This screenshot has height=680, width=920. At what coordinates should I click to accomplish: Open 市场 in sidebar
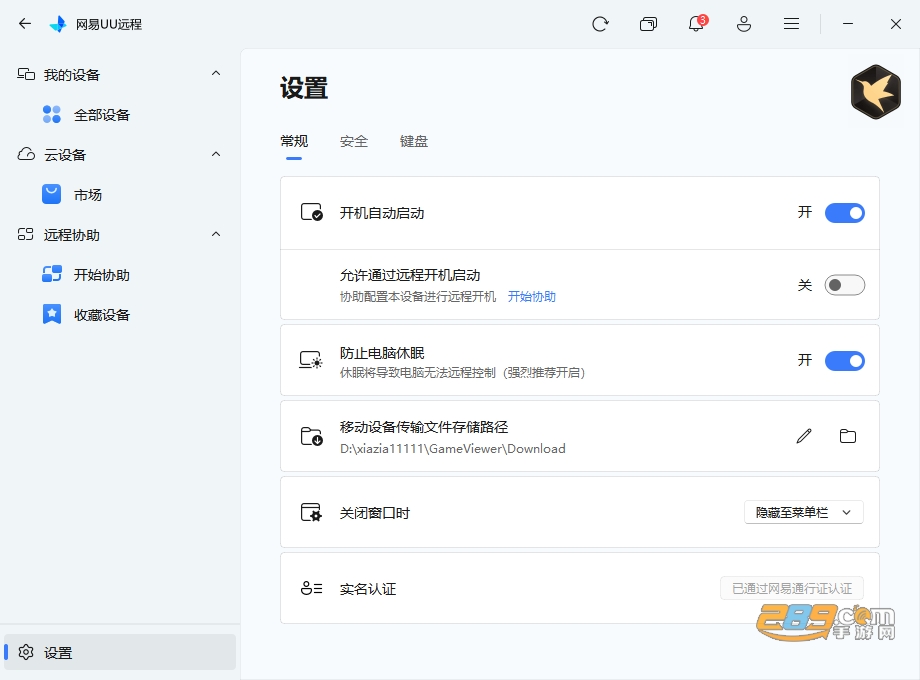120,194
